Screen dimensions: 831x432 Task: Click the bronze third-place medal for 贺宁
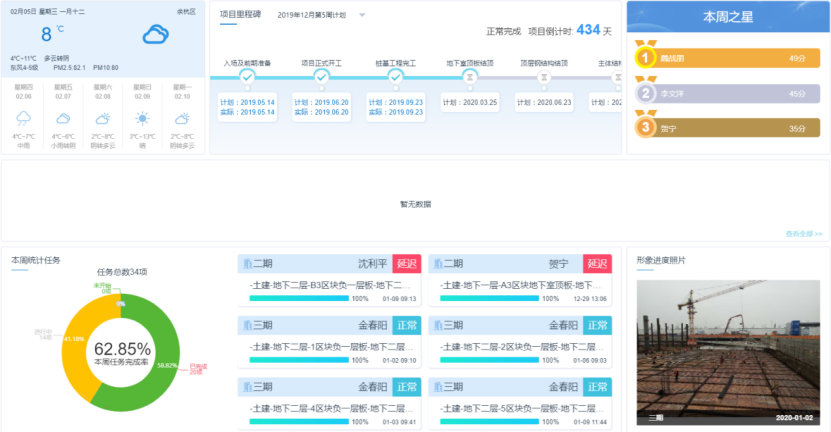click(x=646, y=128)
